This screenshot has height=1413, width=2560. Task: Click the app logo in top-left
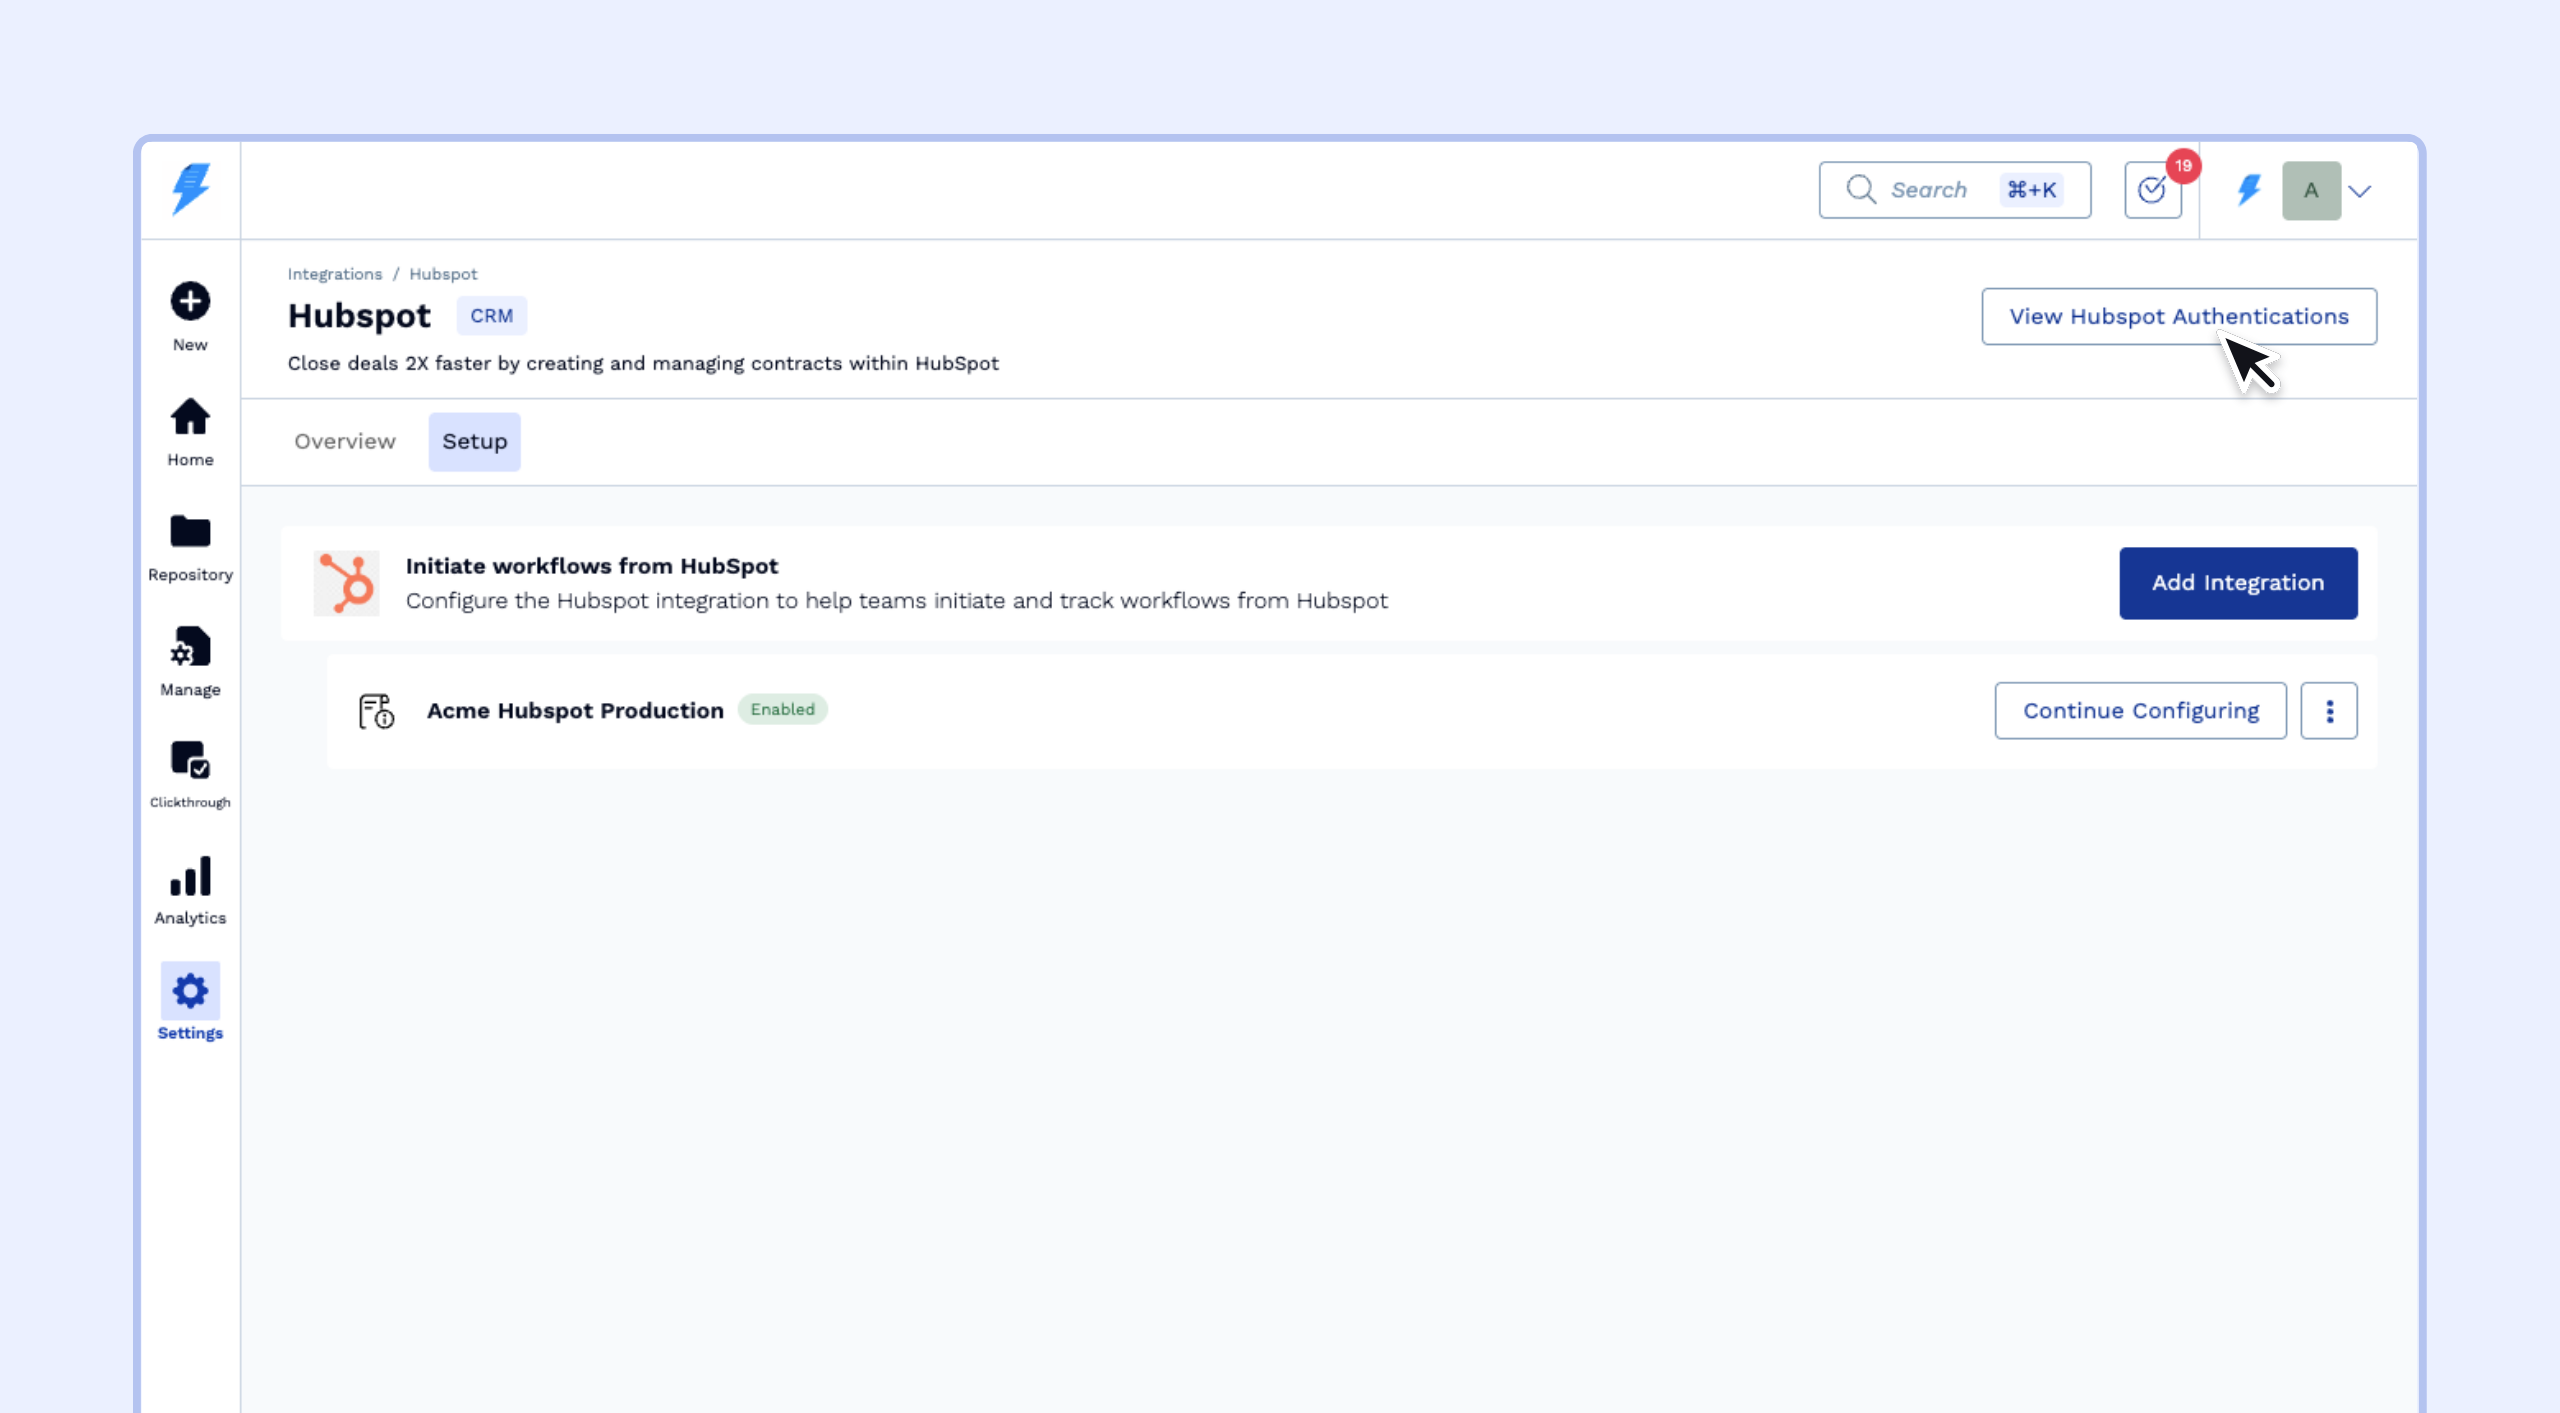coord(190,189)
